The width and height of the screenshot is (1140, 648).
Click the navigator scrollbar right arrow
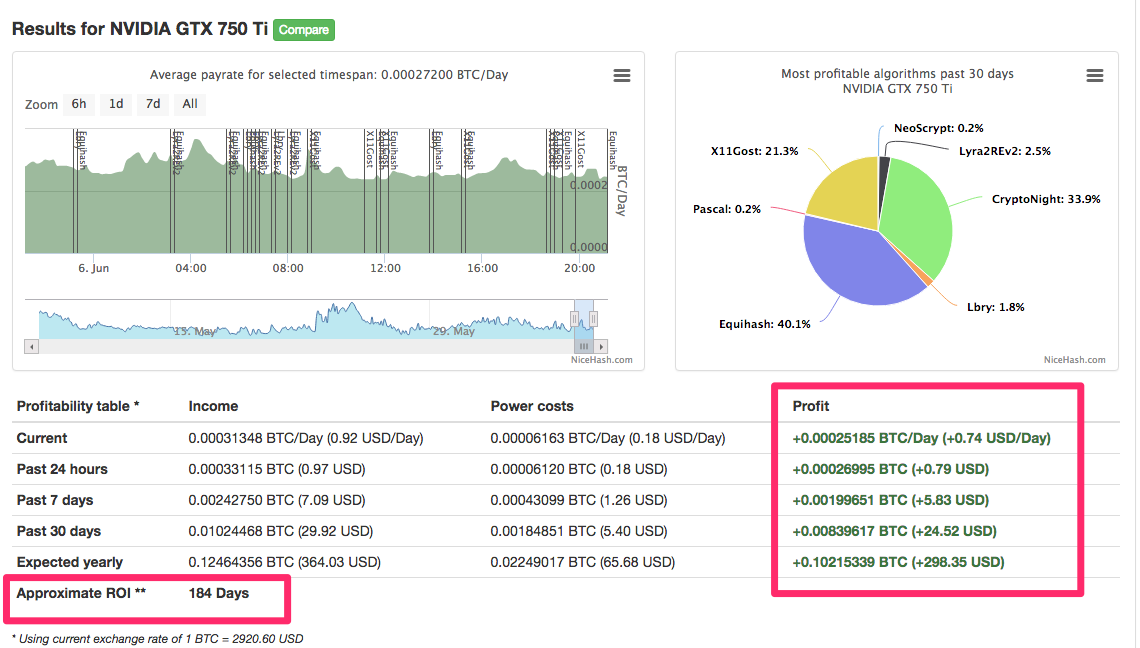[602, 346]
